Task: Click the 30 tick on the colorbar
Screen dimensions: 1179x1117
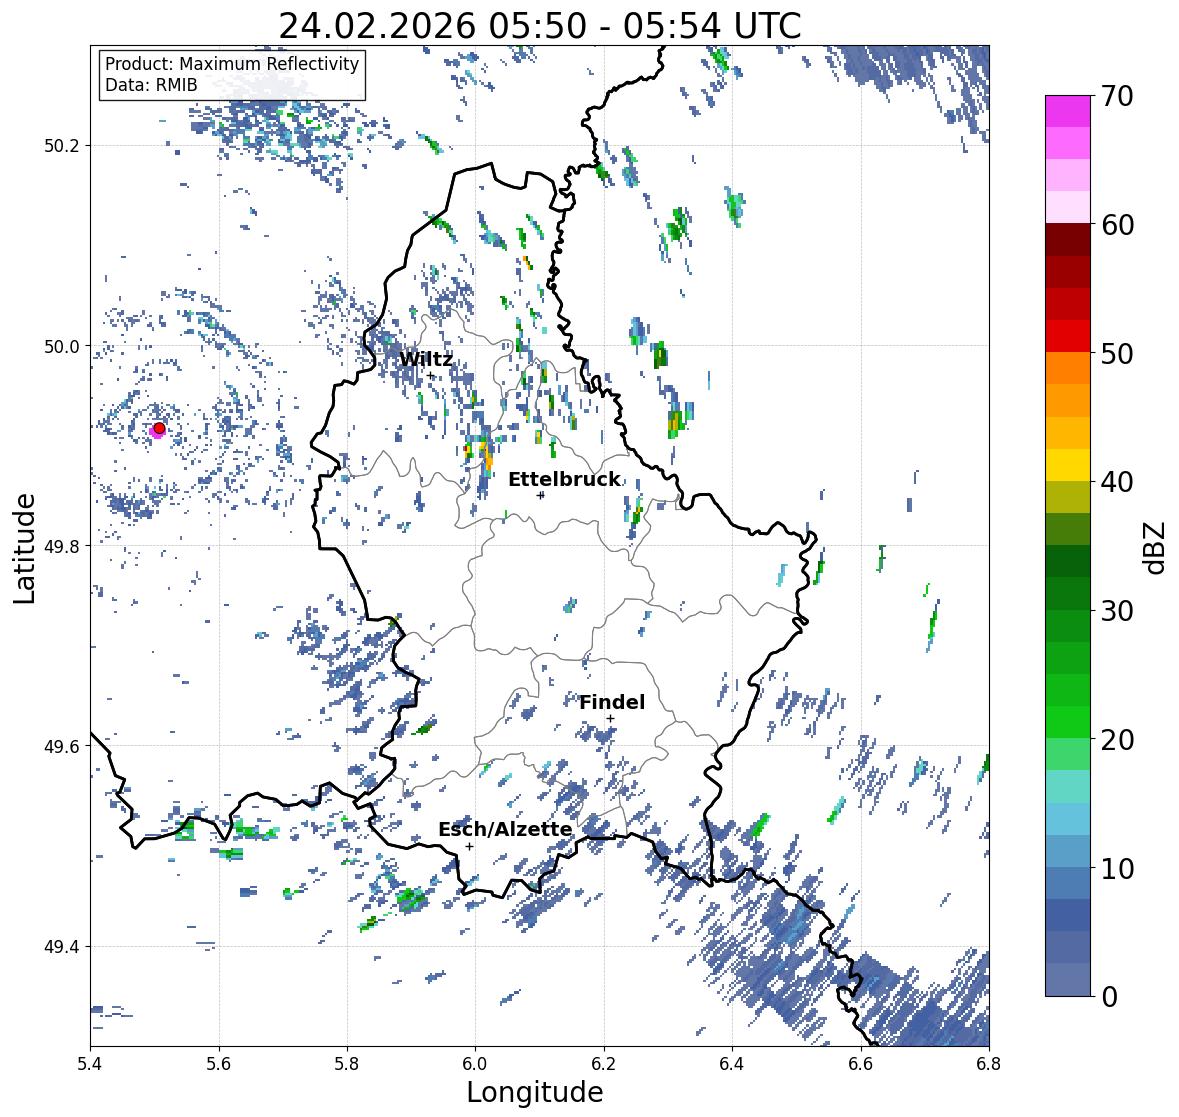Action: pos(1117,611)
